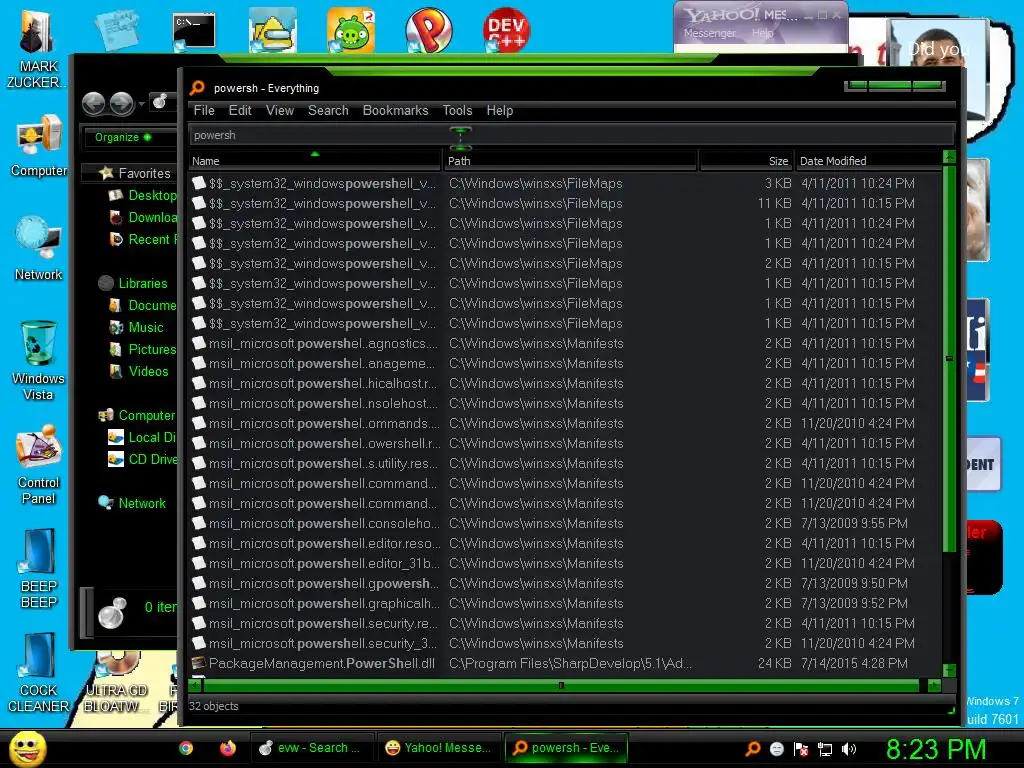Sort results by the Path column
1024x768 pixels.
pos(570,161)
